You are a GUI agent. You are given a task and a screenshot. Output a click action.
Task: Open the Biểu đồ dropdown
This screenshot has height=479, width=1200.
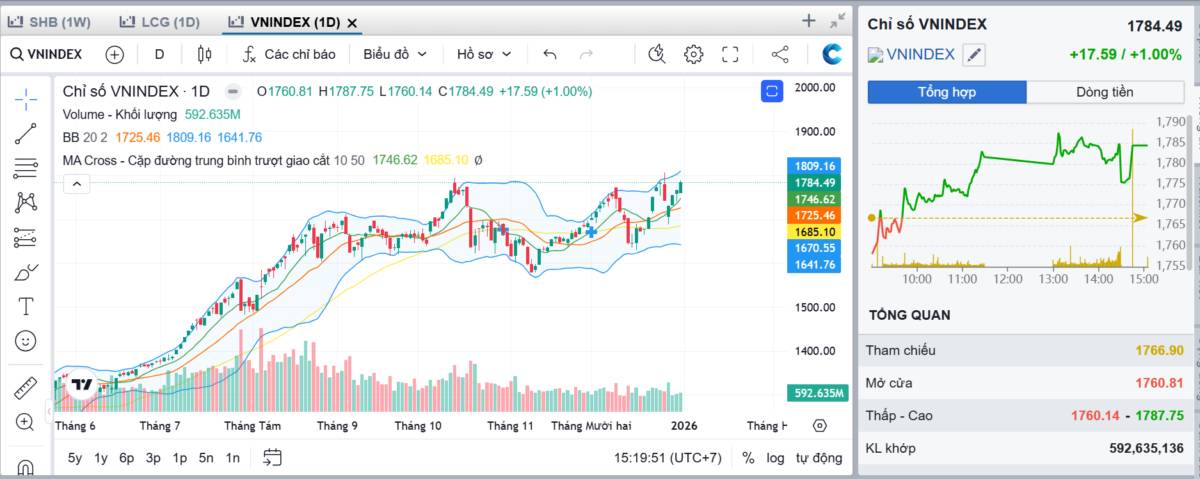click(395, 54)
